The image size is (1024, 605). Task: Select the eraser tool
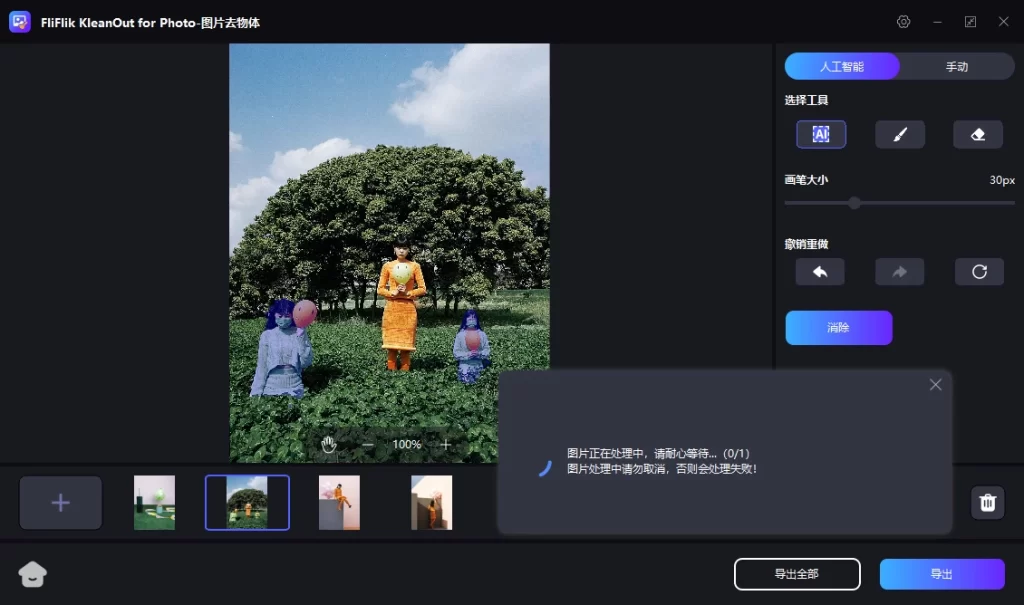coord(977,134)
